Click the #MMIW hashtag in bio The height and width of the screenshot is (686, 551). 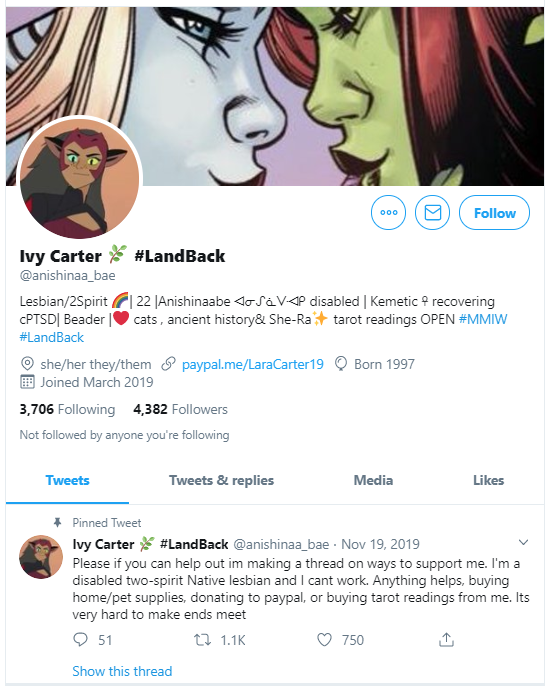pos(483,319)
